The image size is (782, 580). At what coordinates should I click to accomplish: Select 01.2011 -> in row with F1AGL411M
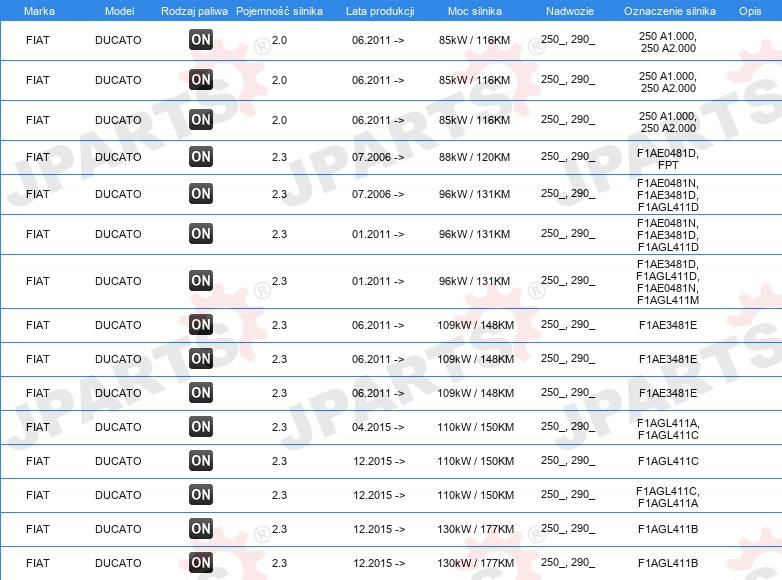378,281
